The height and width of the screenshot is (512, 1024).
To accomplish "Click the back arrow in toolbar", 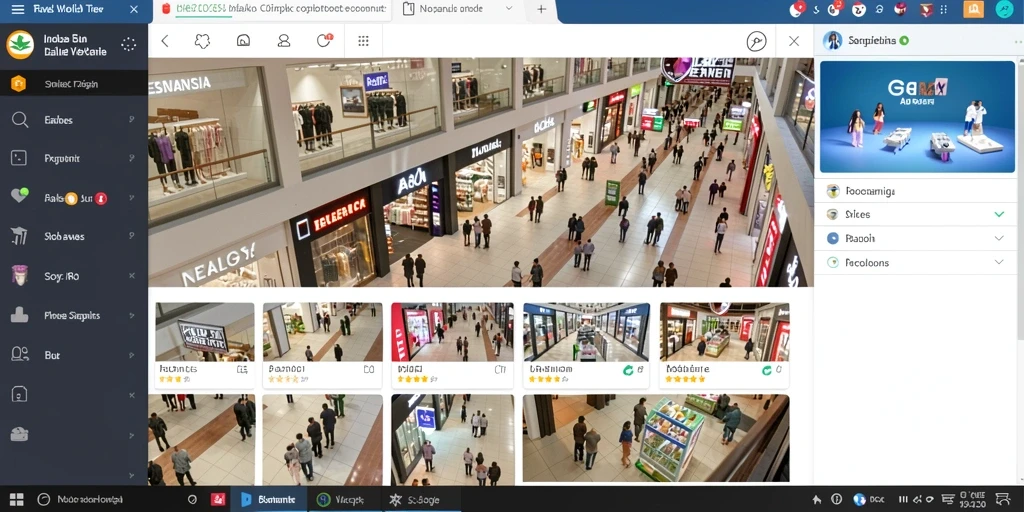I will 165,41.
